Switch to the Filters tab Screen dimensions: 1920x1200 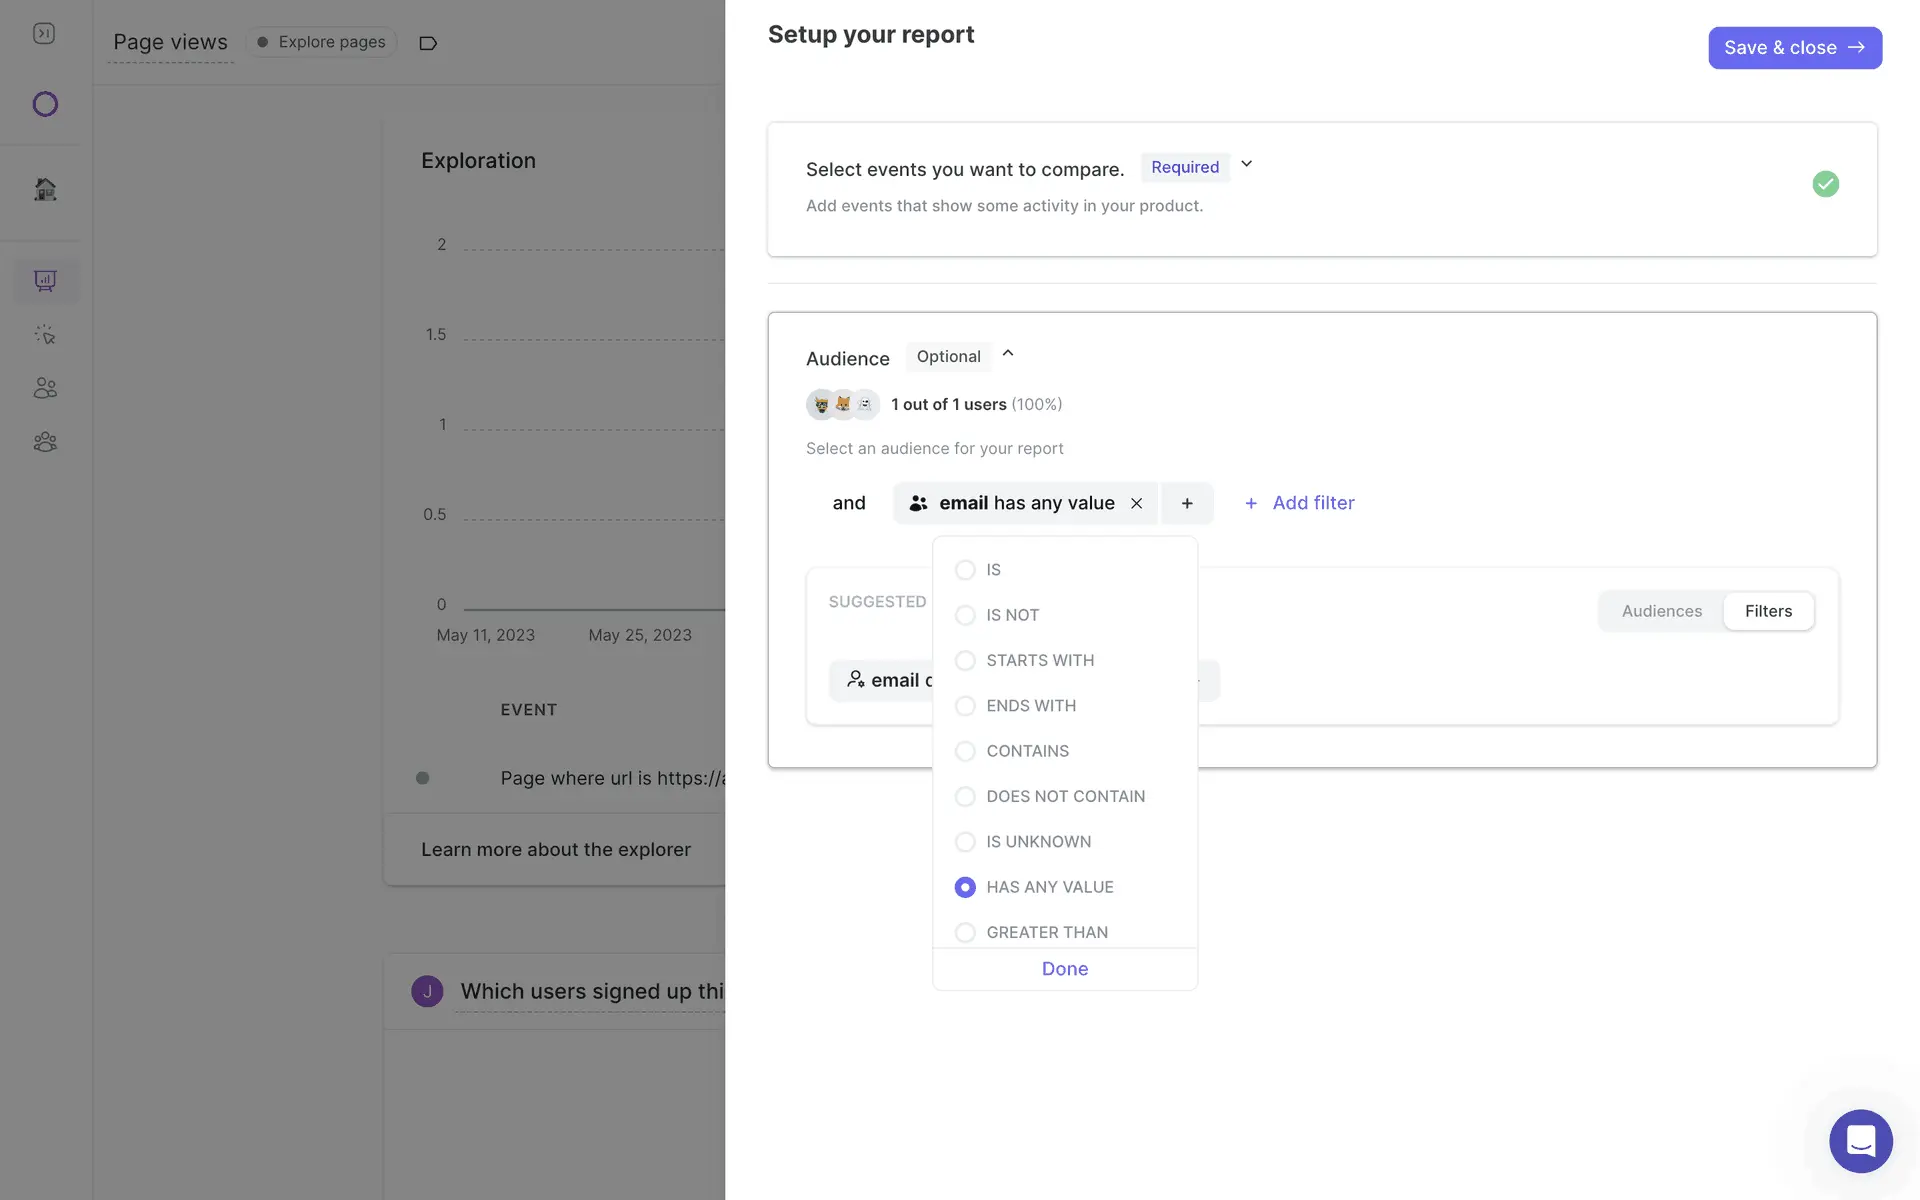(1768, 611)
